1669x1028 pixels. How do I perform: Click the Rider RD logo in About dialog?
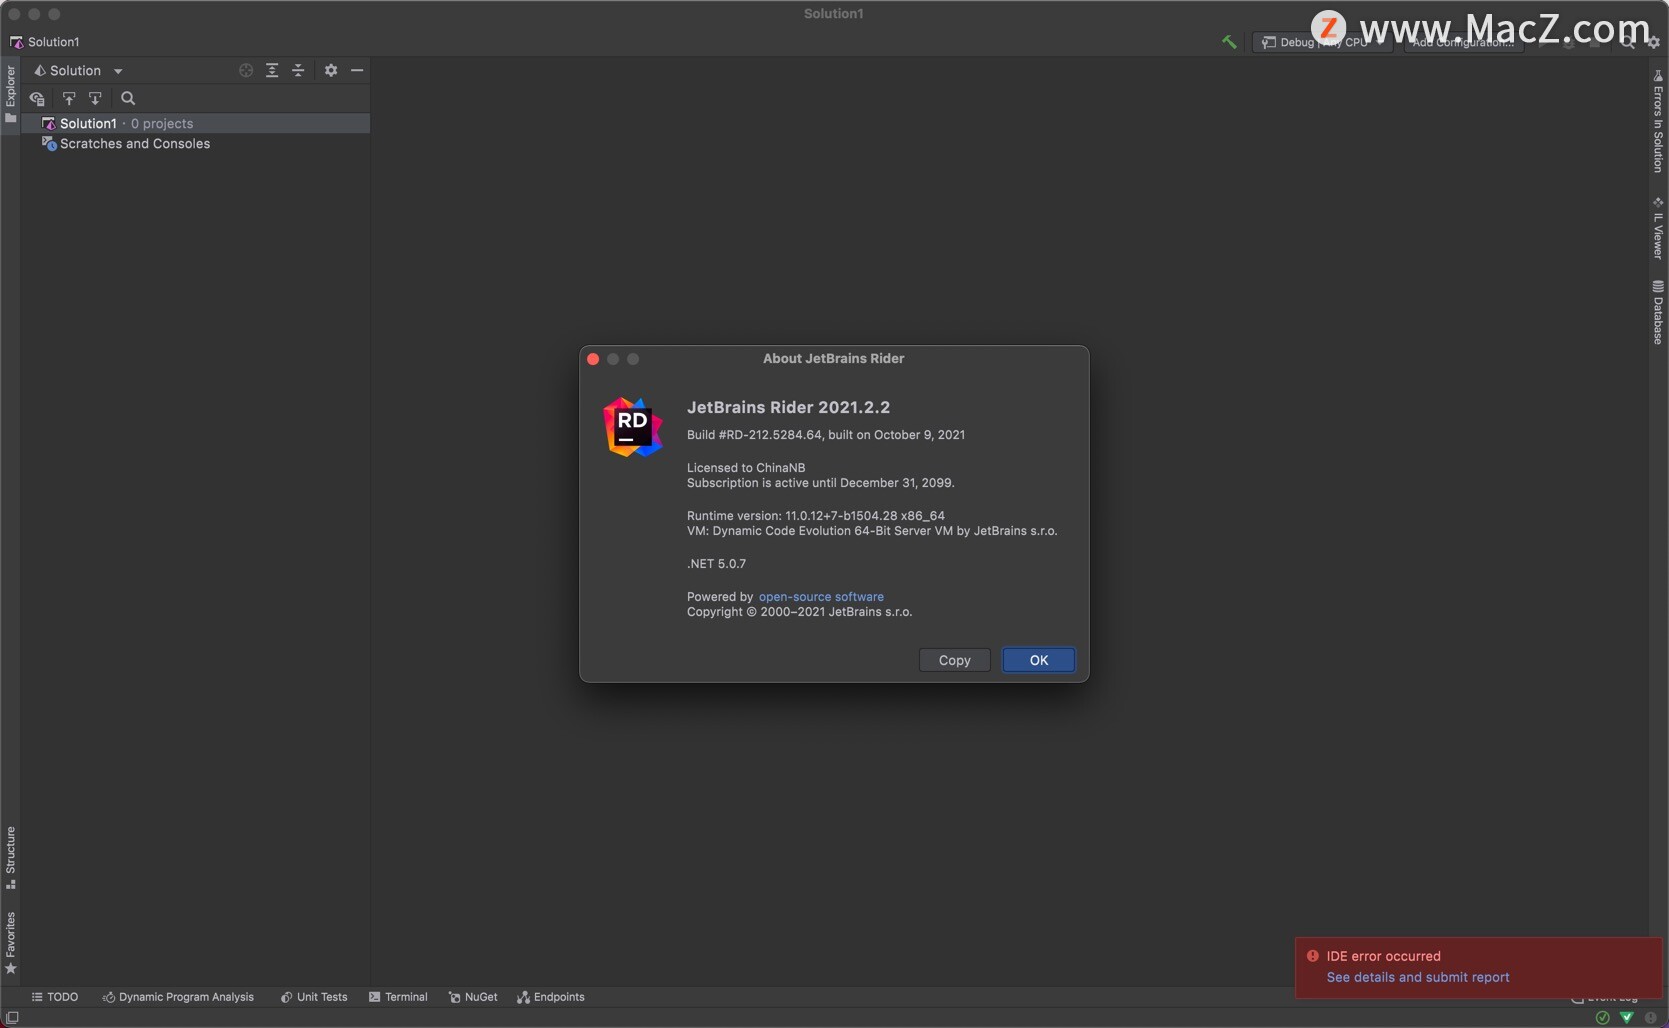click(x=633, y=427)
